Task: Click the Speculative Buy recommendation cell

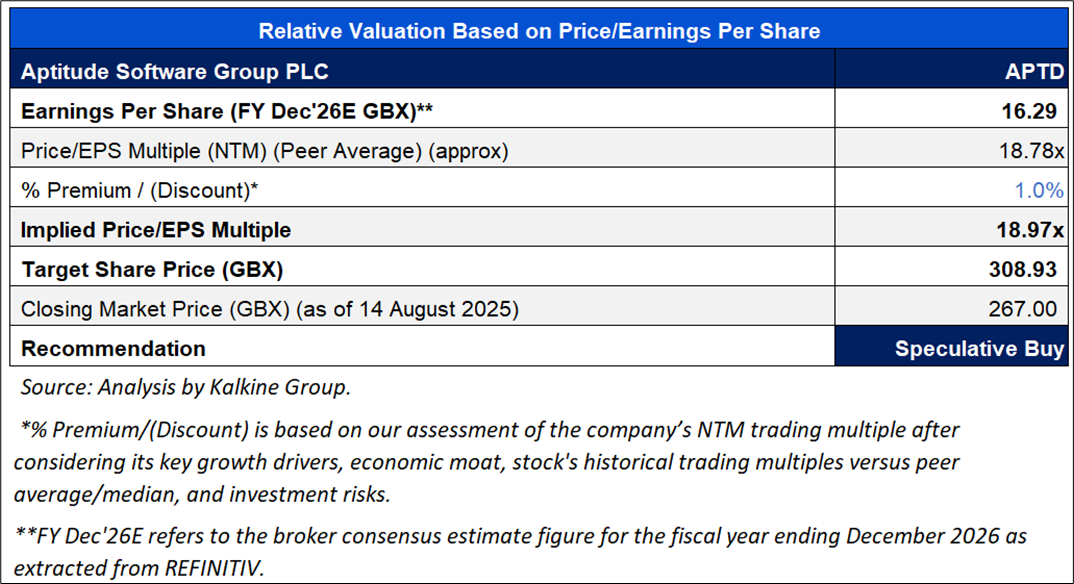Action: (x=979, y=349)
